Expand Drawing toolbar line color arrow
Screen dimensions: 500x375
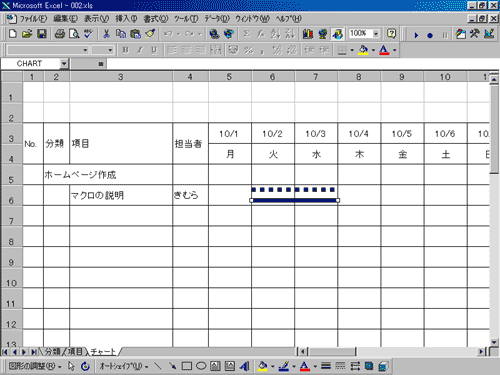294,366
